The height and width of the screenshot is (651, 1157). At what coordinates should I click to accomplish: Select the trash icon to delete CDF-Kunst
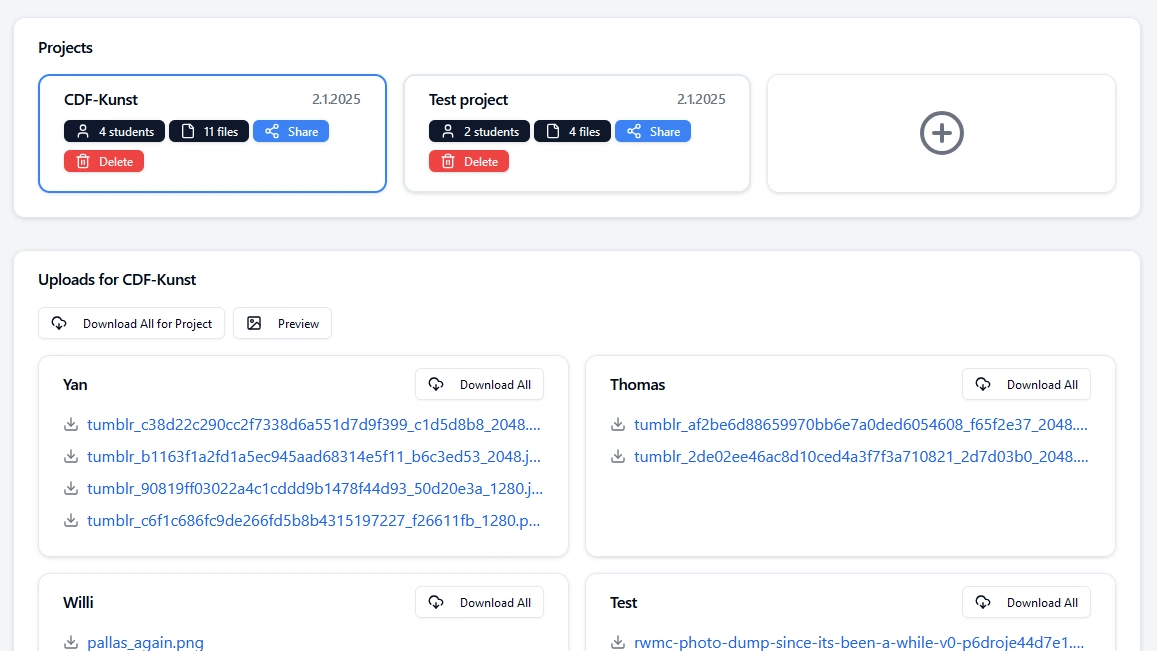point(84,161)
